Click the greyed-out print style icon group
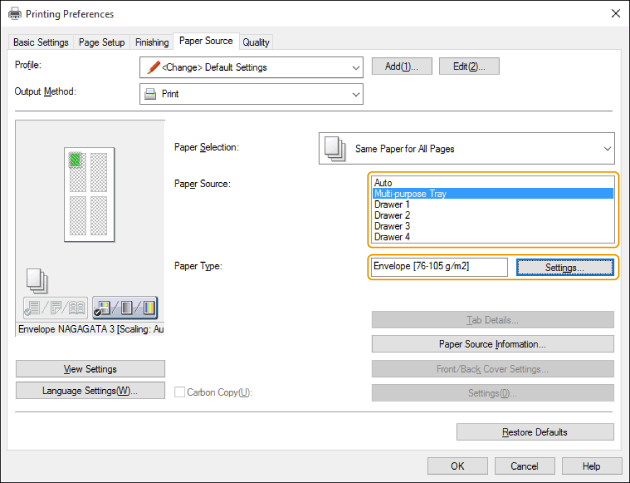Viewport: 630px width, 483px height. pyautogui.click(x=52, y=307)
